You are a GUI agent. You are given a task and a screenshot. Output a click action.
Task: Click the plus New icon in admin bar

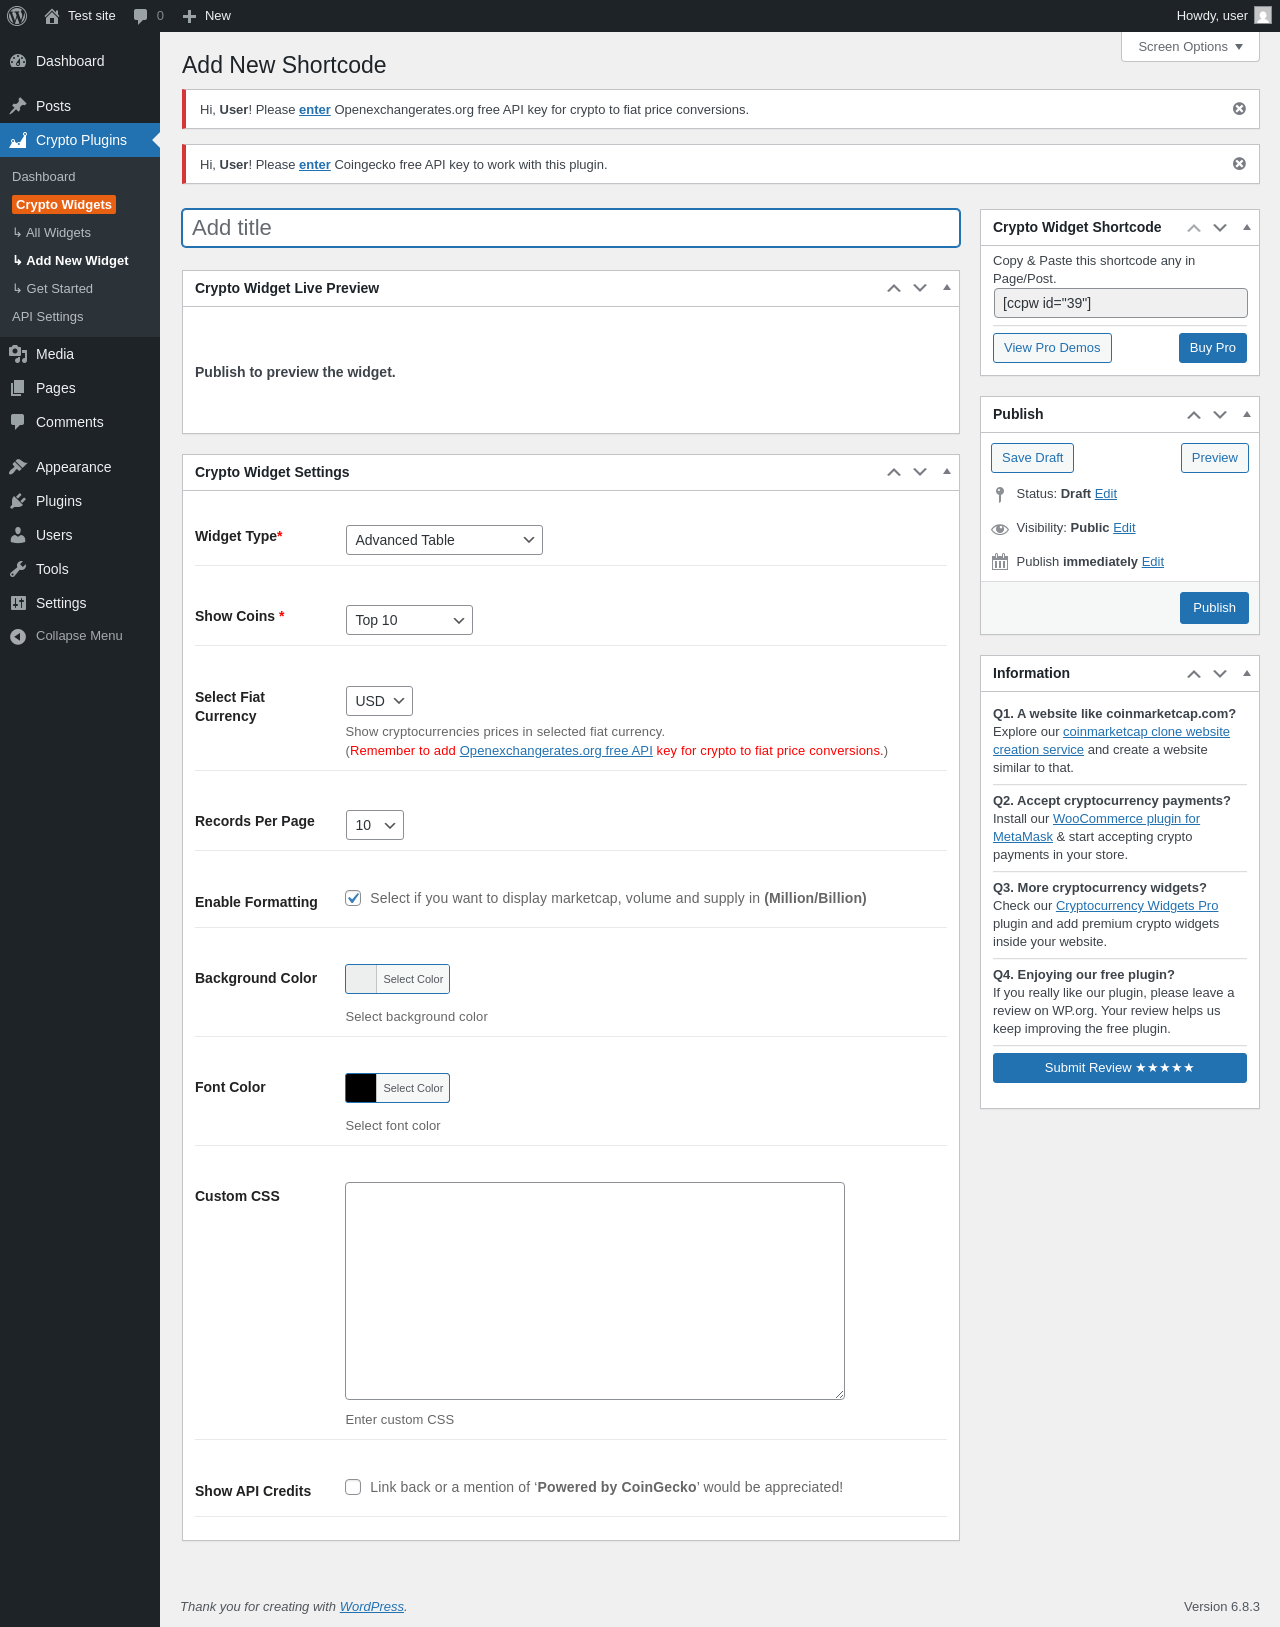(189, 16)
